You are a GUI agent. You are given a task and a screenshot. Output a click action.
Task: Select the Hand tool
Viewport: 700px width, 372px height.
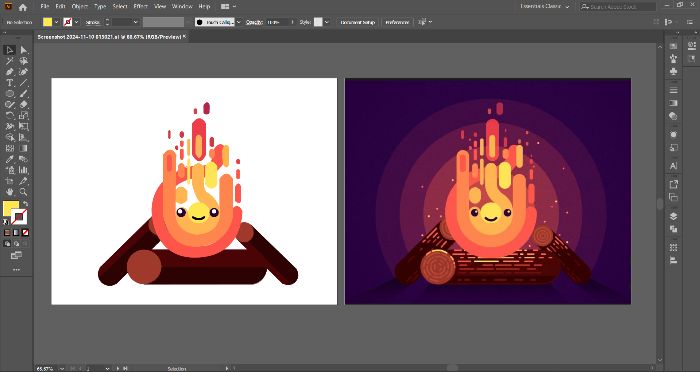point(9,192)
